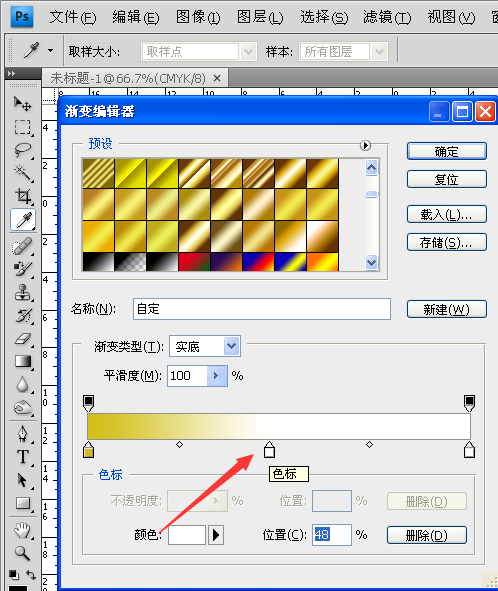Select the Rectangle shape tool
This screenshot has width=498, height=591.
(x=23, y=503)
